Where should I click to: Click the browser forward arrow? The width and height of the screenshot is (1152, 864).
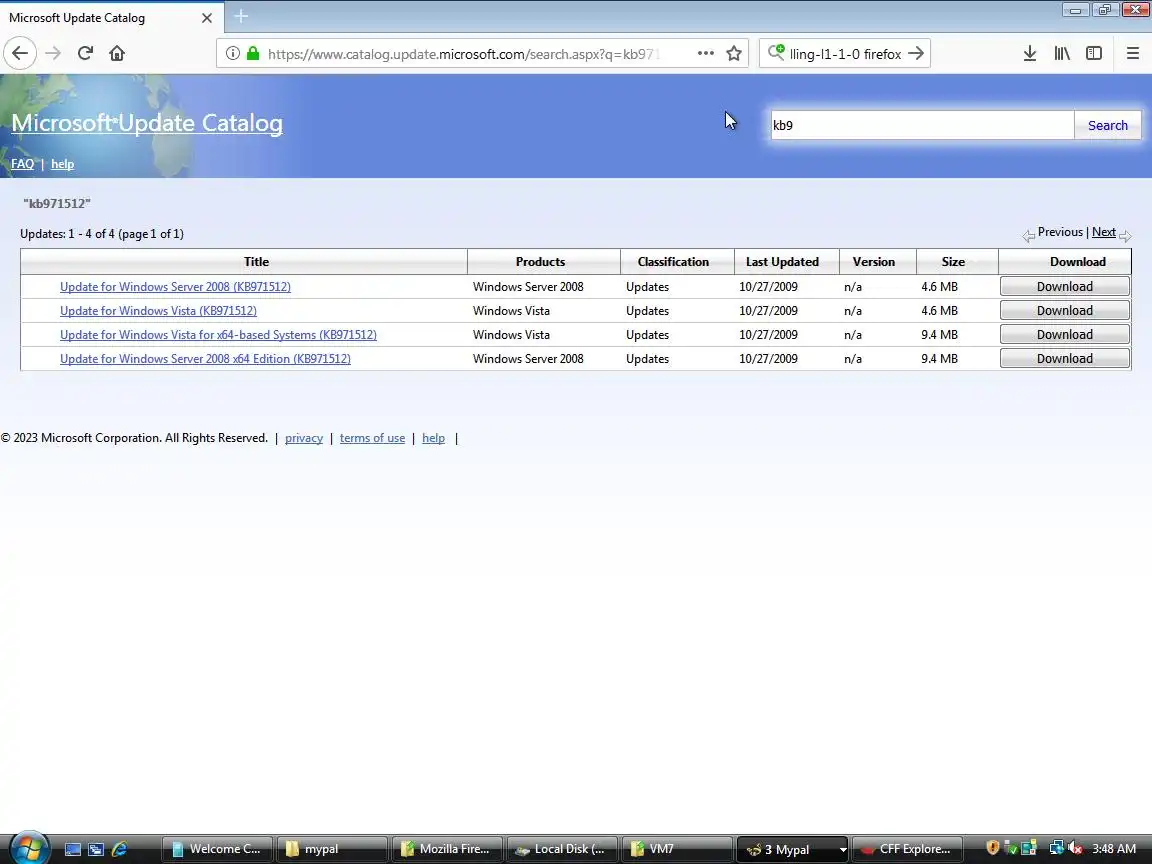point(53,53)
